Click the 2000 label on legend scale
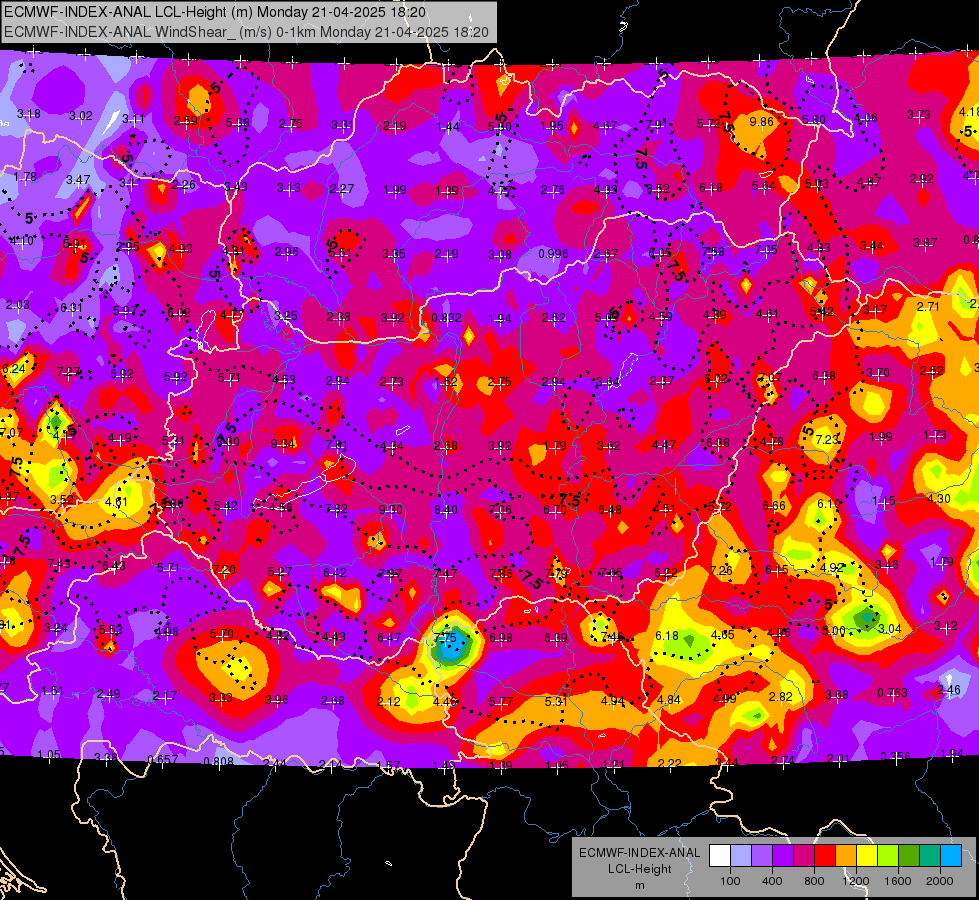Screen dimensions: 979x900 (939, 881)
